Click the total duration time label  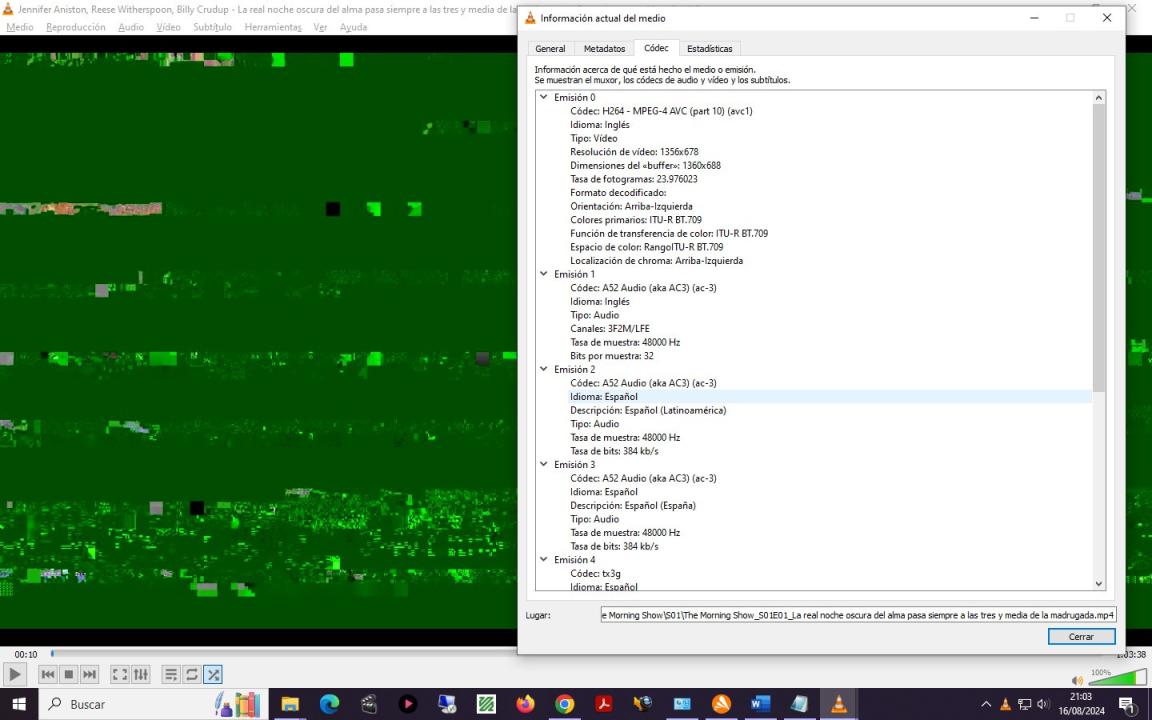1131,654
